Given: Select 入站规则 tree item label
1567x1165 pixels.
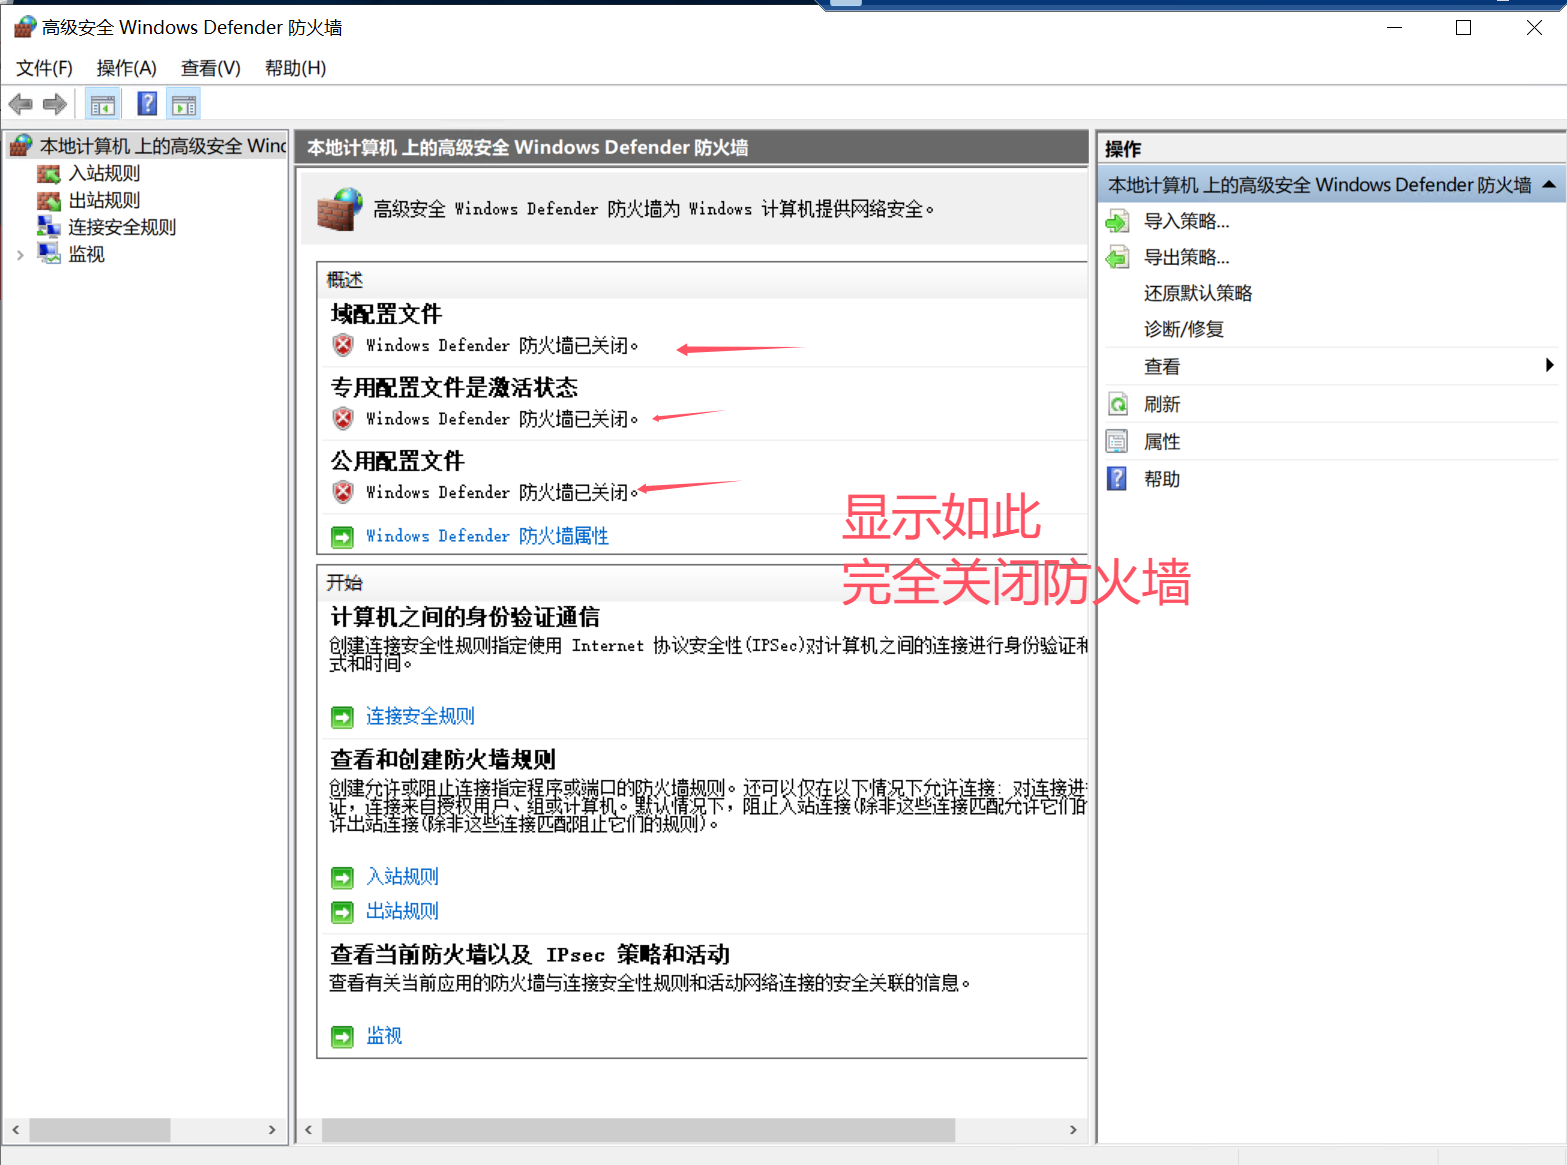Looking at the screenshot, I should tap(104, 173).
